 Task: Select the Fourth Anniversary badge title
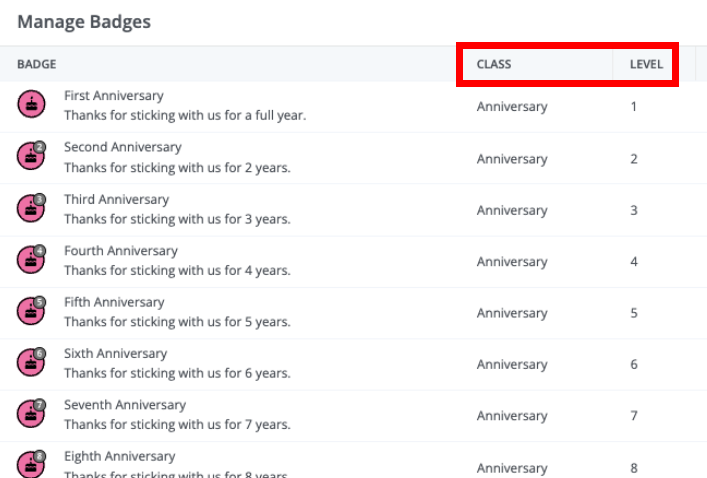coord(120,251)
